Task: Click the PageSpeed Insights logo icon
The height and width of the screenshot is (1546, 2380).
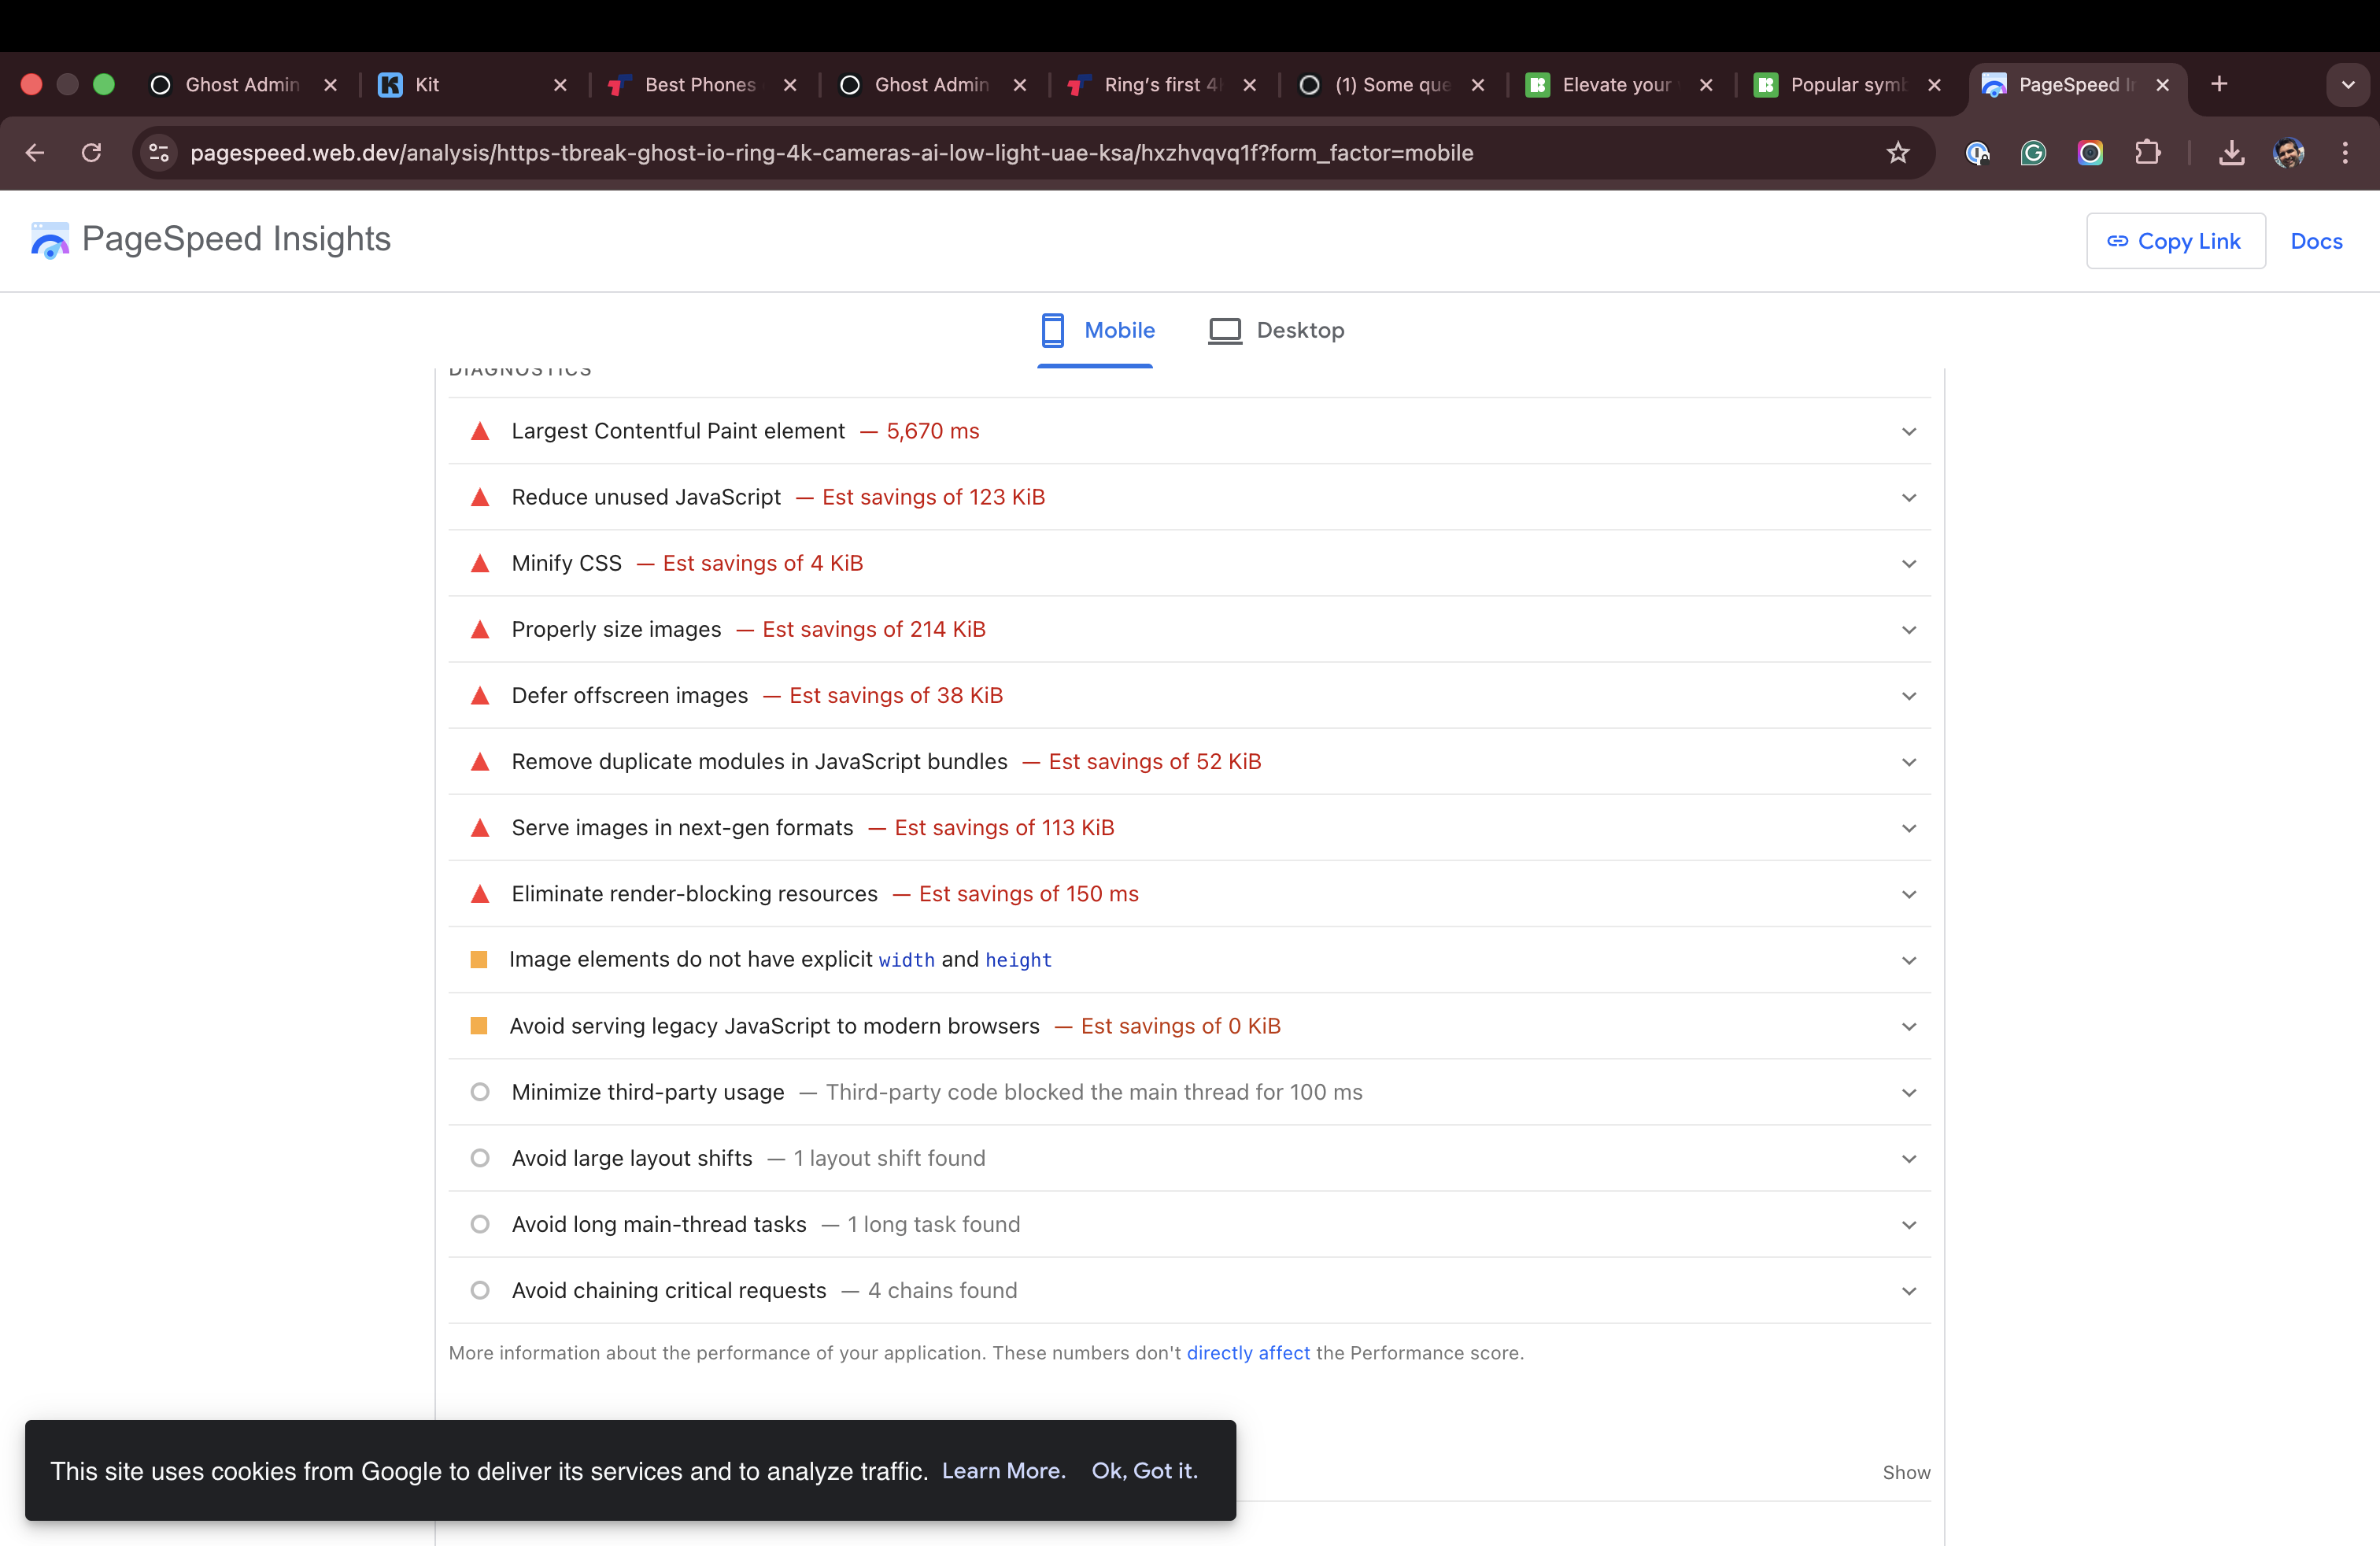Action: (50, 240)
